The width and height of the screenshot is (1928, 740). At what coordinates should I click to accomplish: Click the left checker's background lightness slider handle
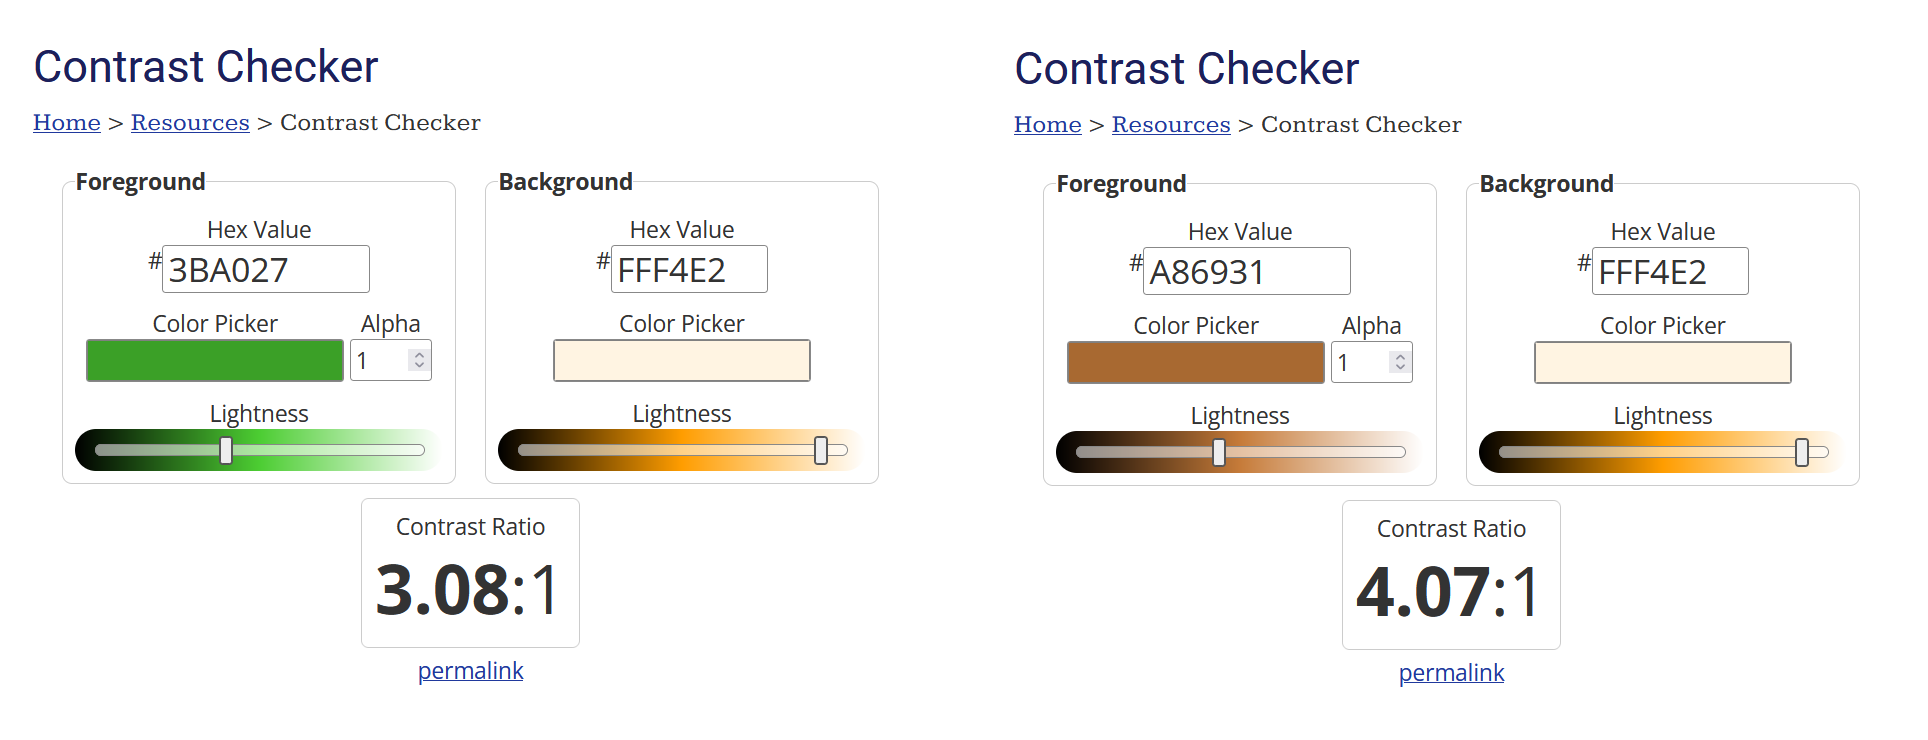pyautogui.click(x=821, y=450)
